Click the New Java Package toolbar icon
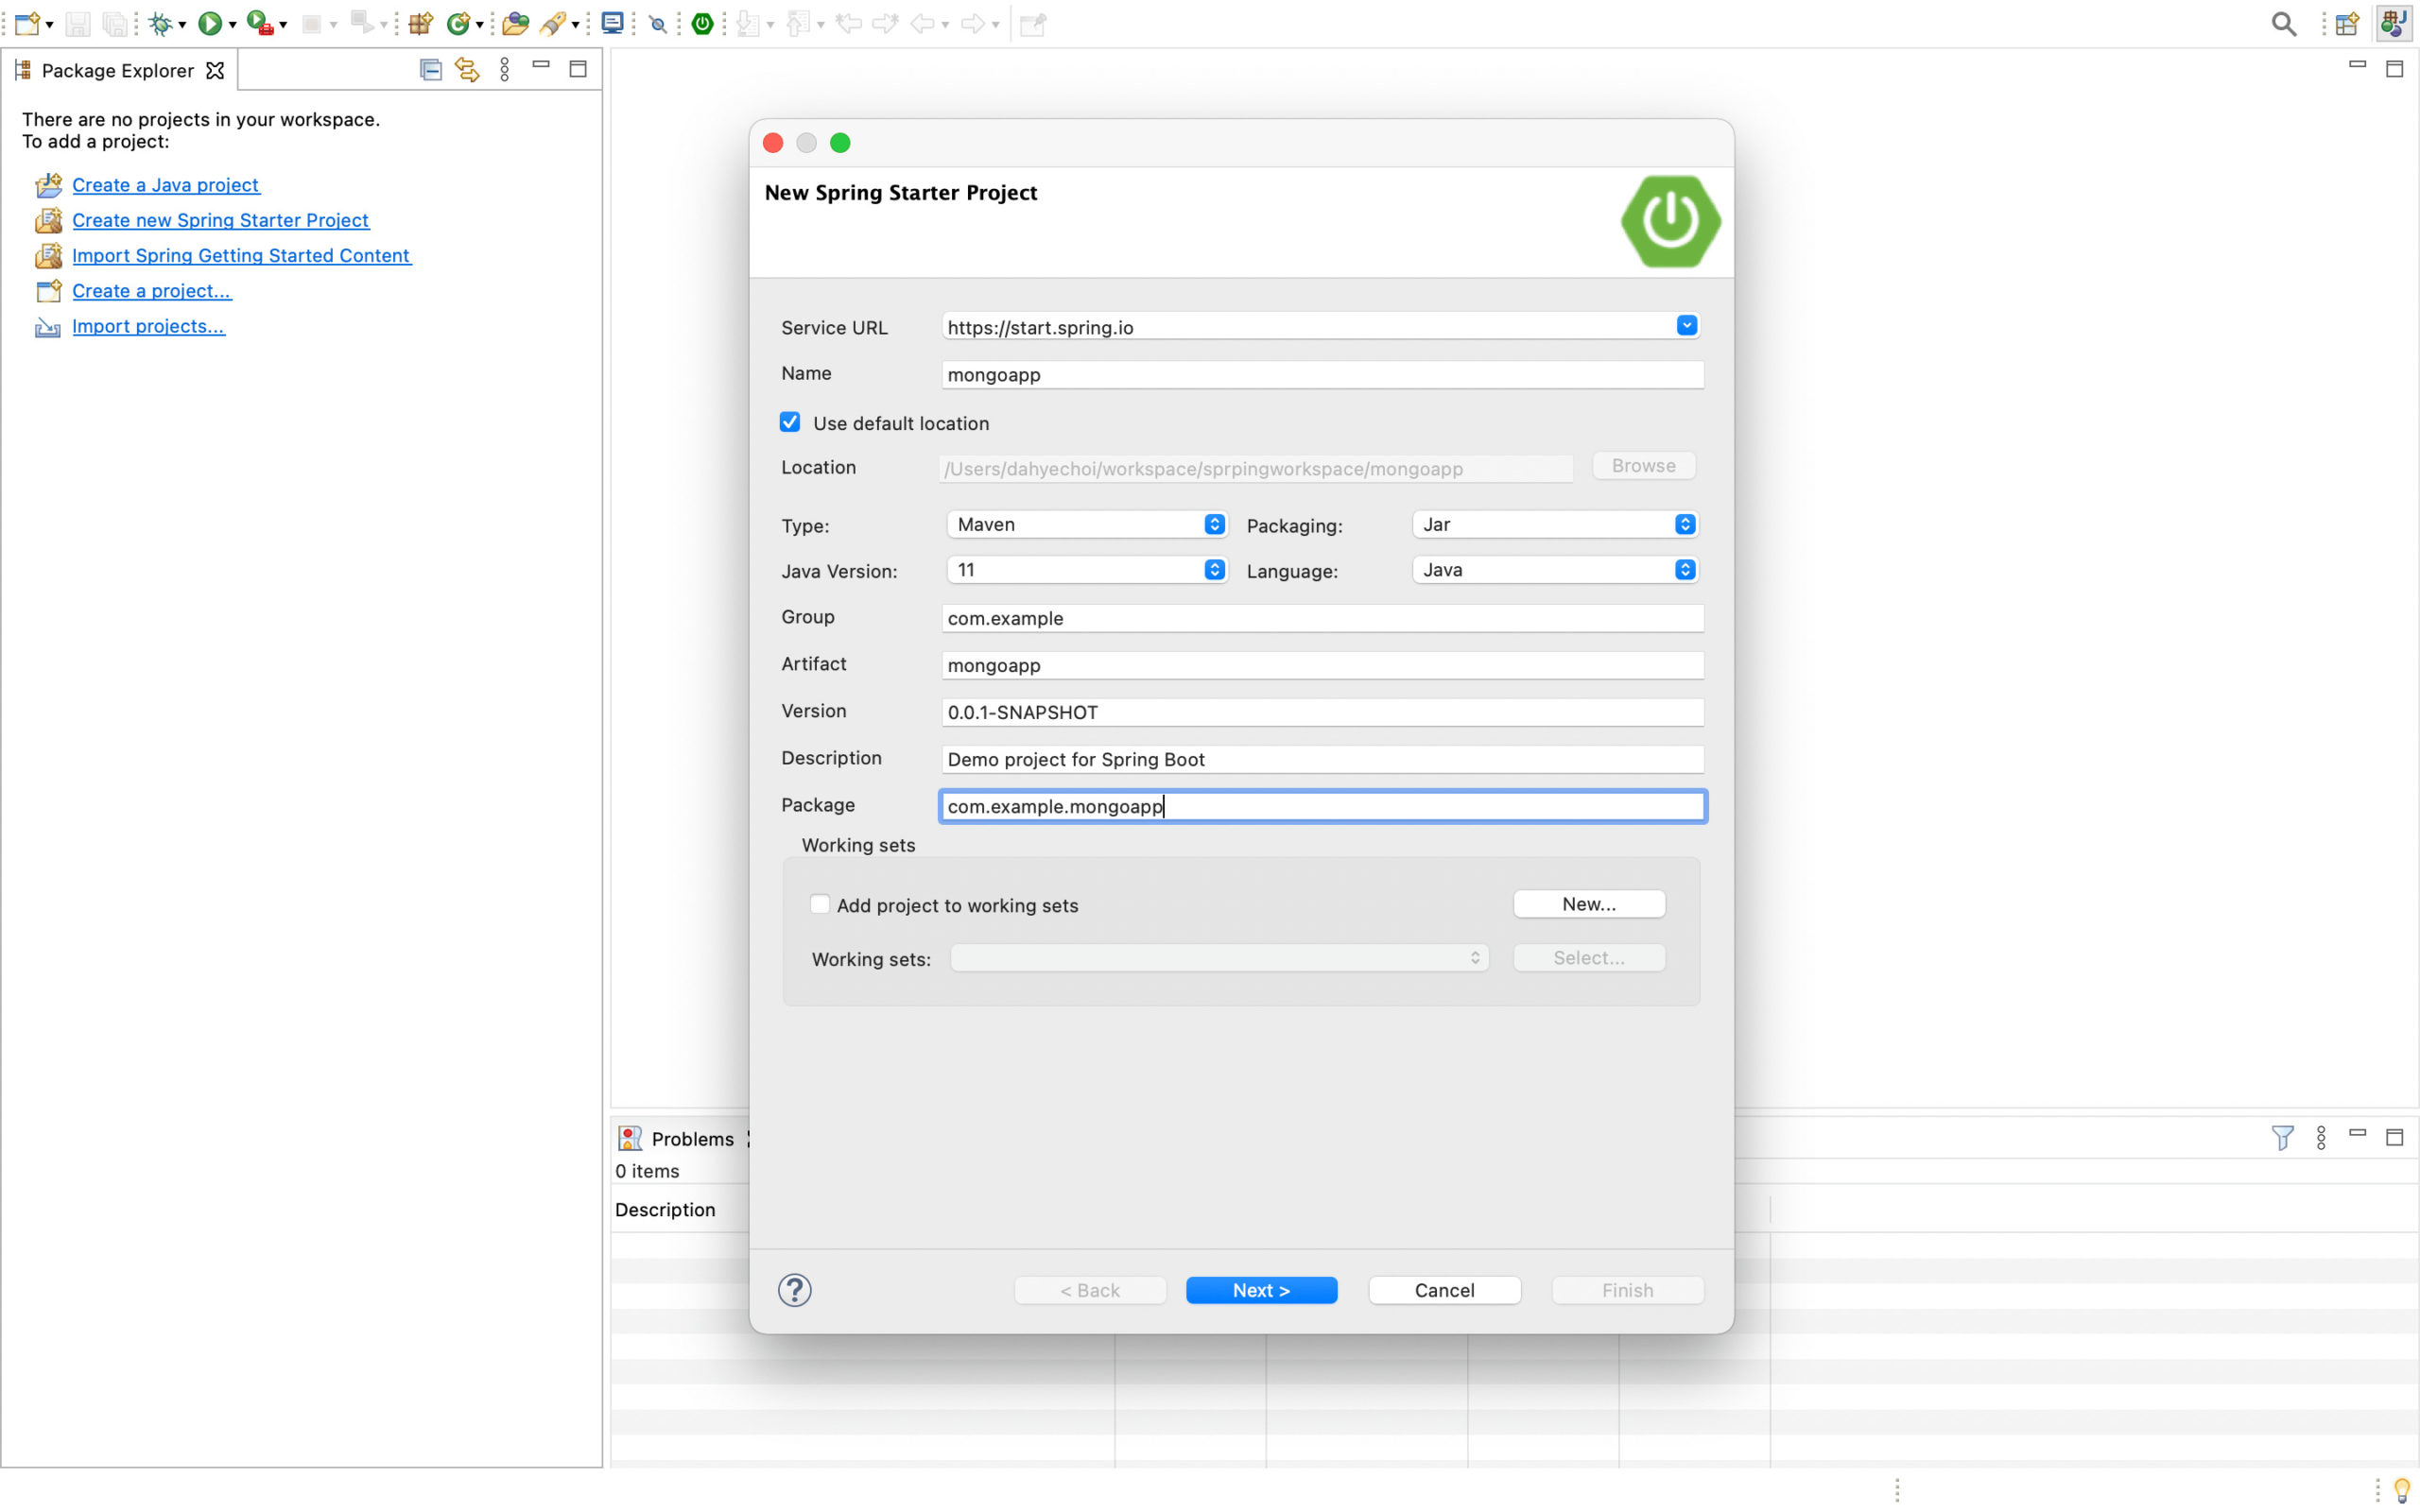Viewport: 2420px width, 1512px height. [421, 23]
